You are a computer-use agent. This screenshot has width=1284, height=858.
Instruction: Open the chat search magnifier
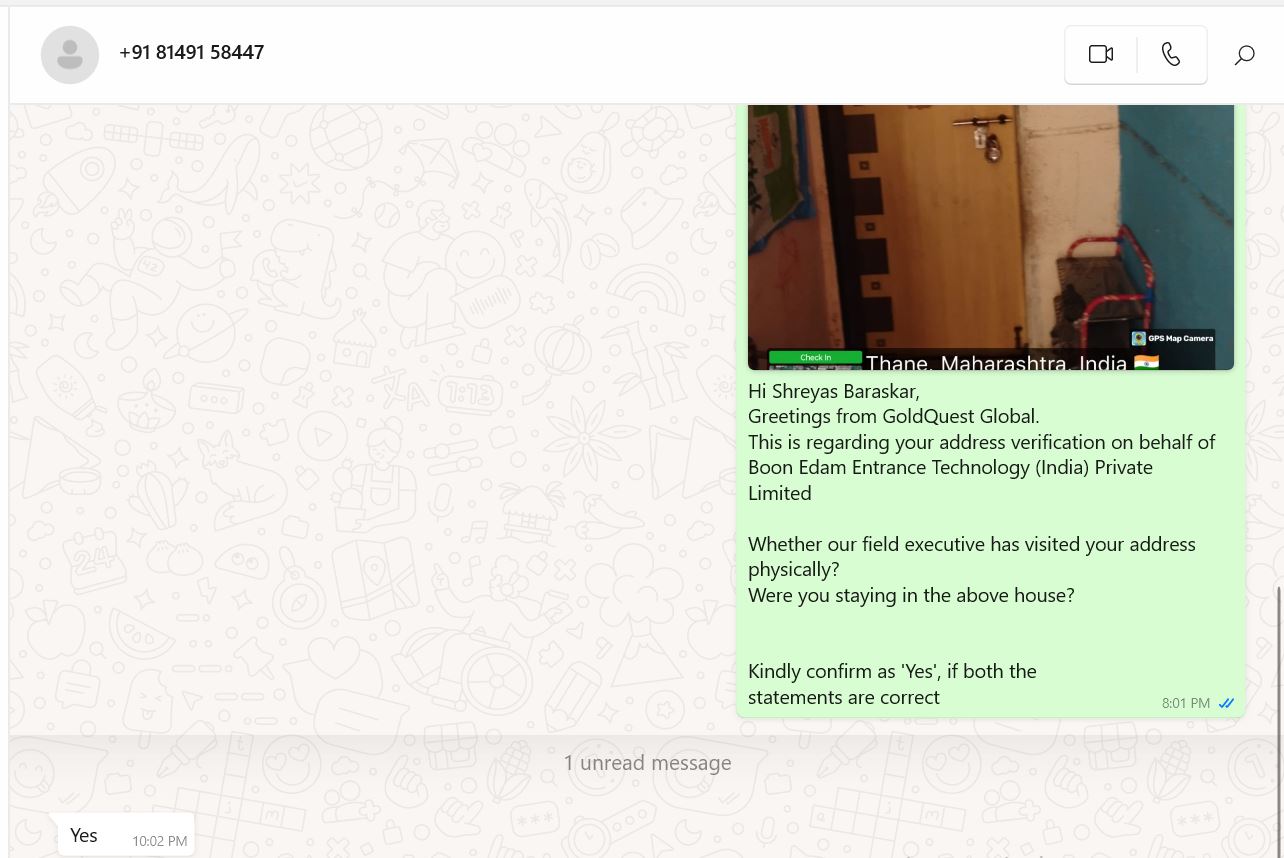(x=1244, y=55)
